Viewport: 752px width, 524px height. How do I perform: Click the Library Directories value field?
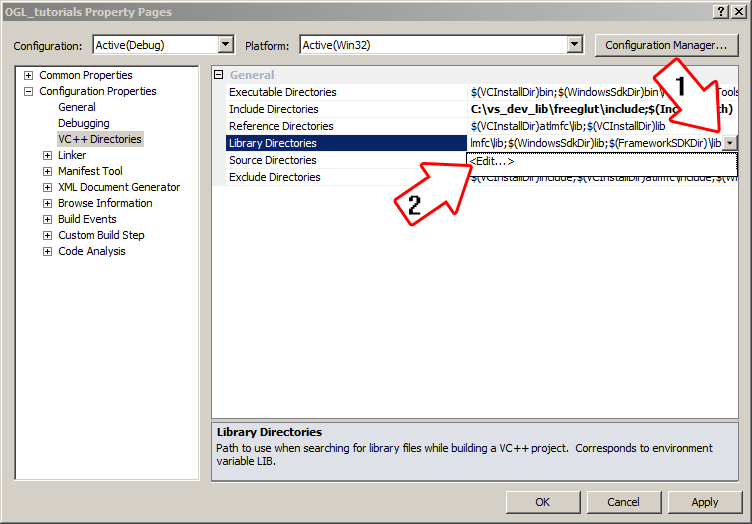point(595,143)
